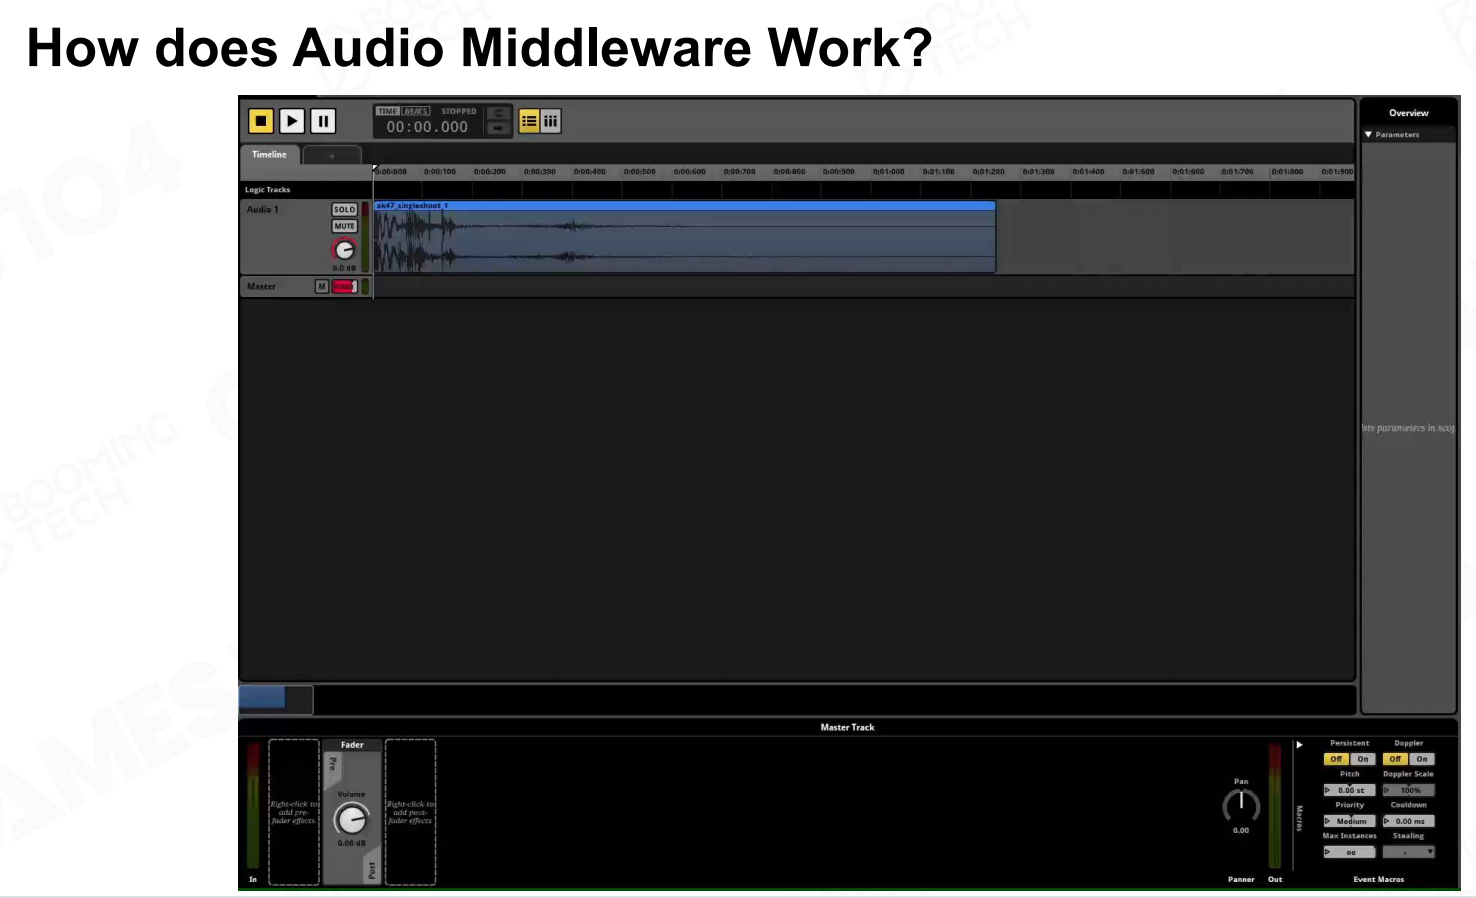Set Persistent to Off
Viewport: 1476px width, 898px height.
click(1336, 759)
